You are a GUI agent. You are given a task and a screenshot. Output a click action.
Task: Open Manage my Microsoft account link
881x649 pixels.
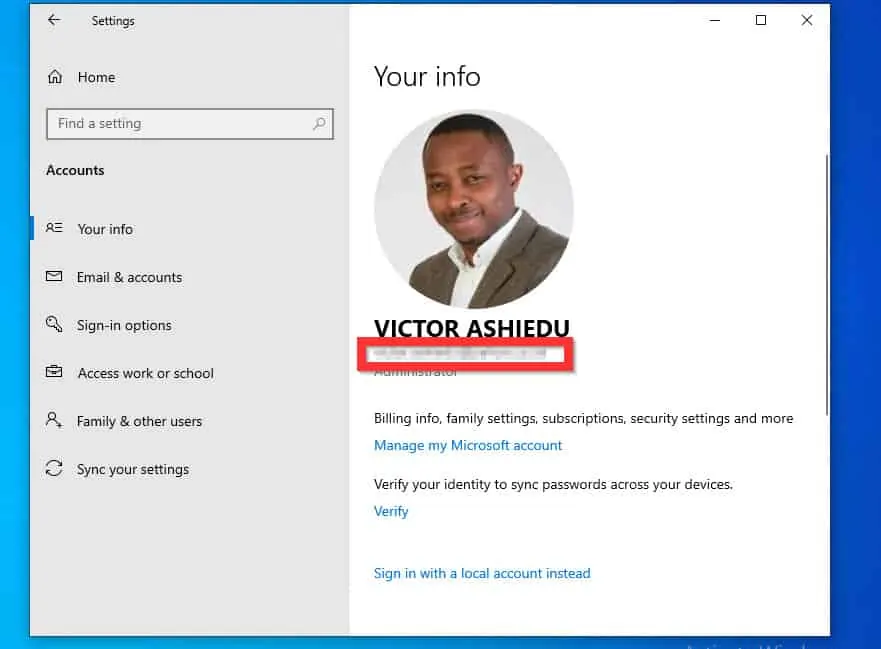tap(468, 445)
